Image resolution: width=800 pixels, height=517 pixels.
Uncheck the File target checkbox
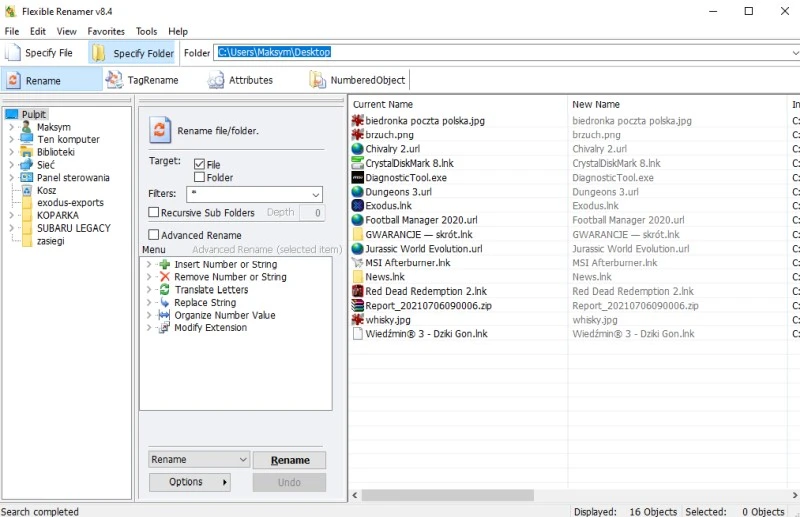(200, 164)
